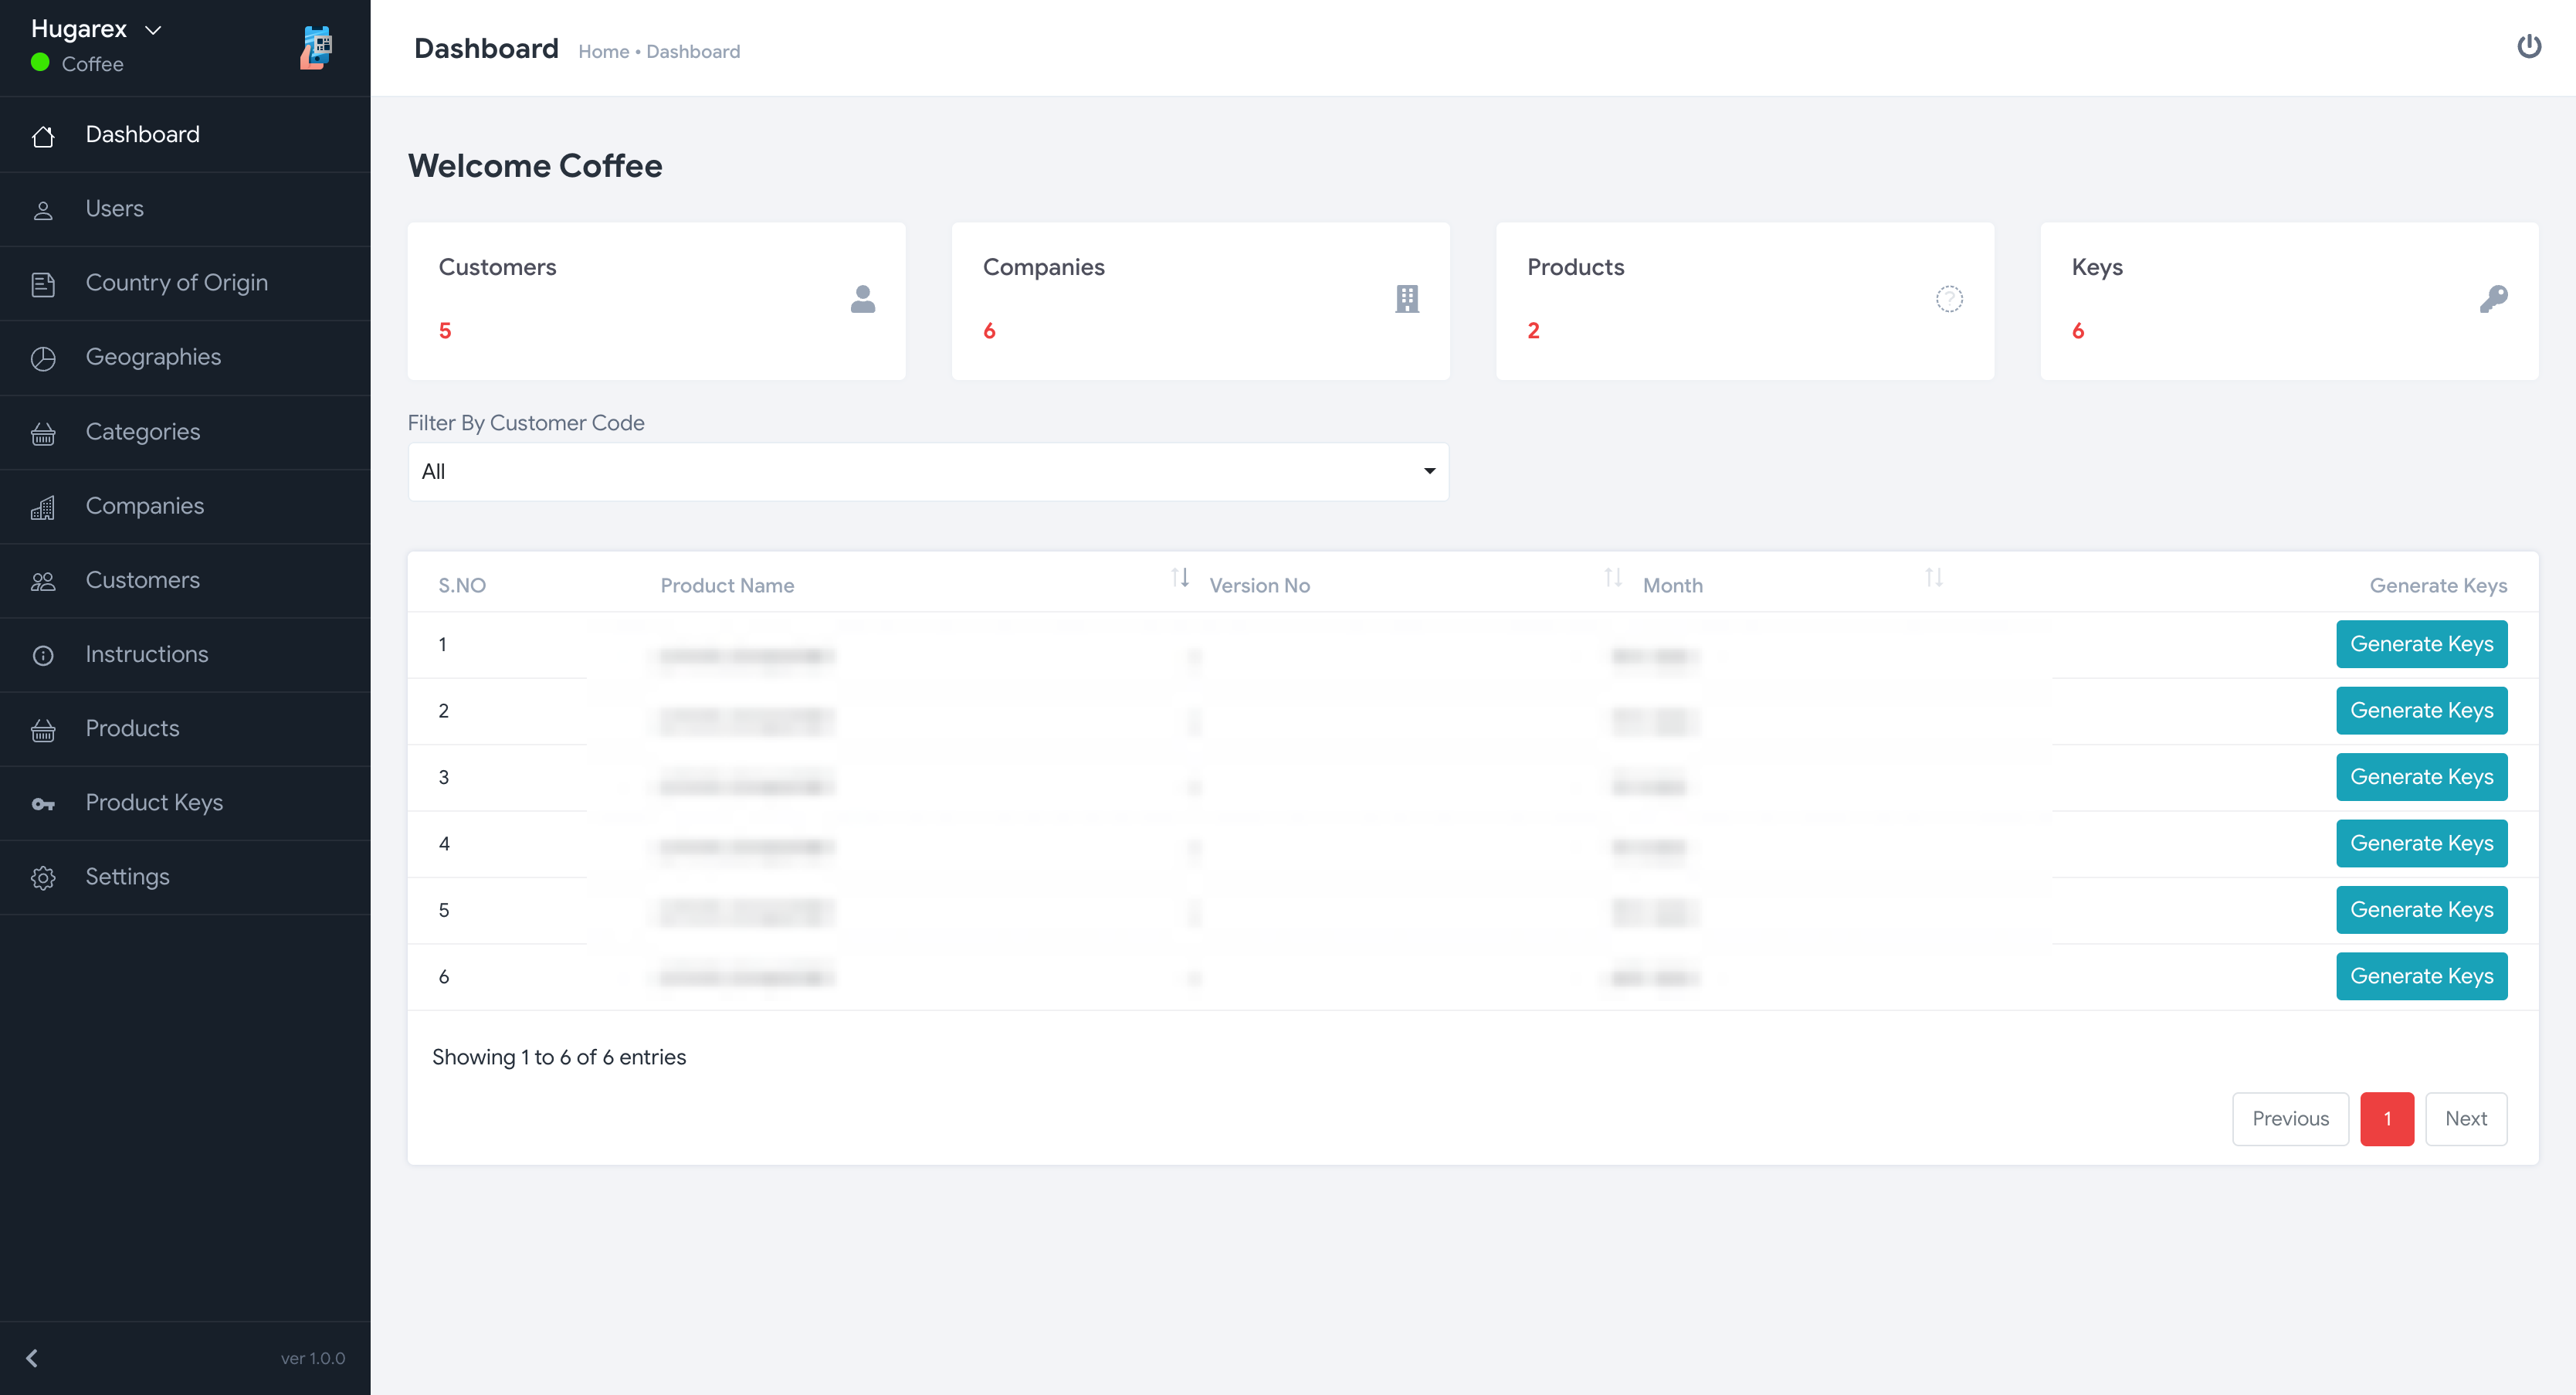Open Geographies from the sidebar
The width and height of the screenshot is (2576, 1395).
[153, 357]
